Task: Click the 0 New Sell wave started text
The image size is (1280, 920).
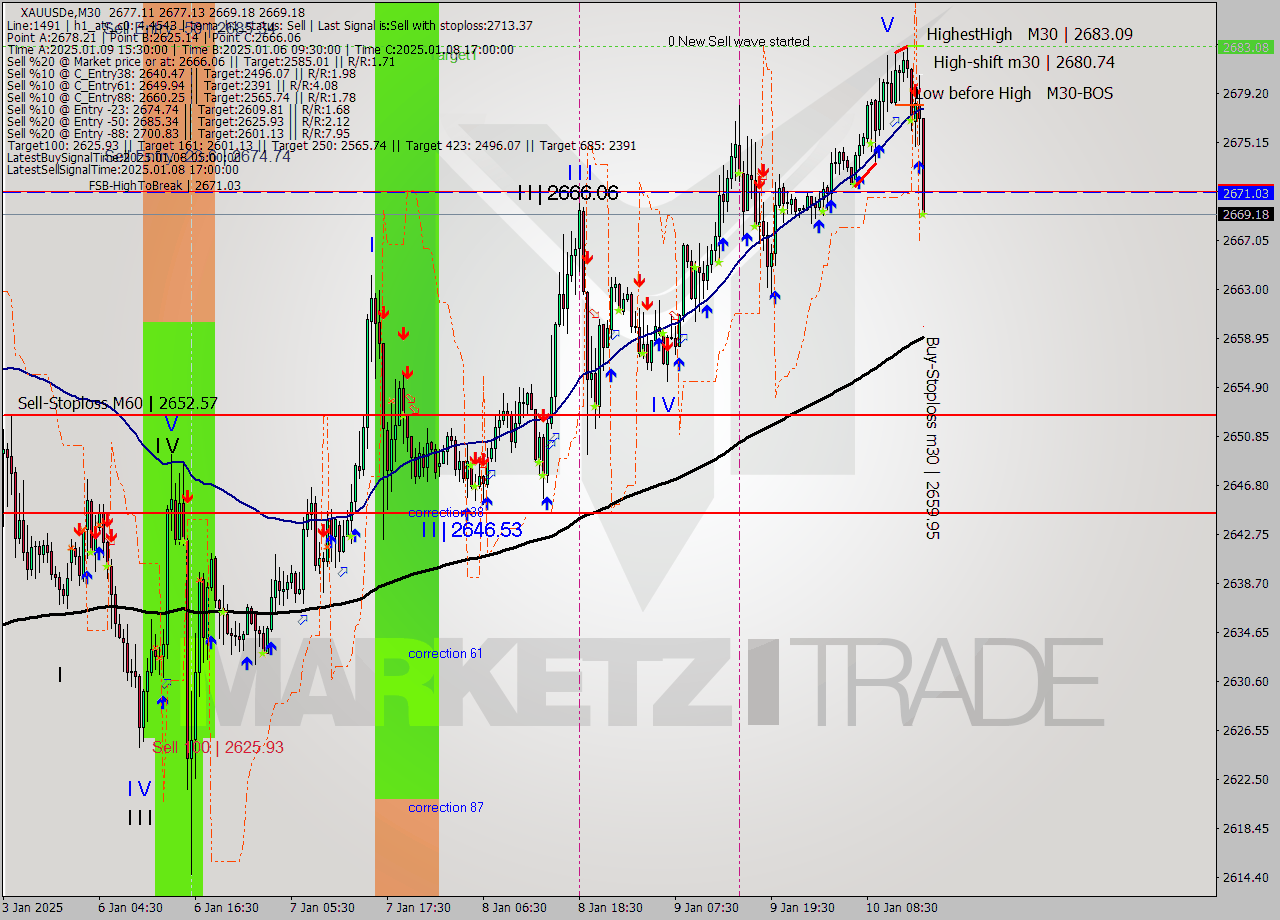Action: tap(739, 41)
